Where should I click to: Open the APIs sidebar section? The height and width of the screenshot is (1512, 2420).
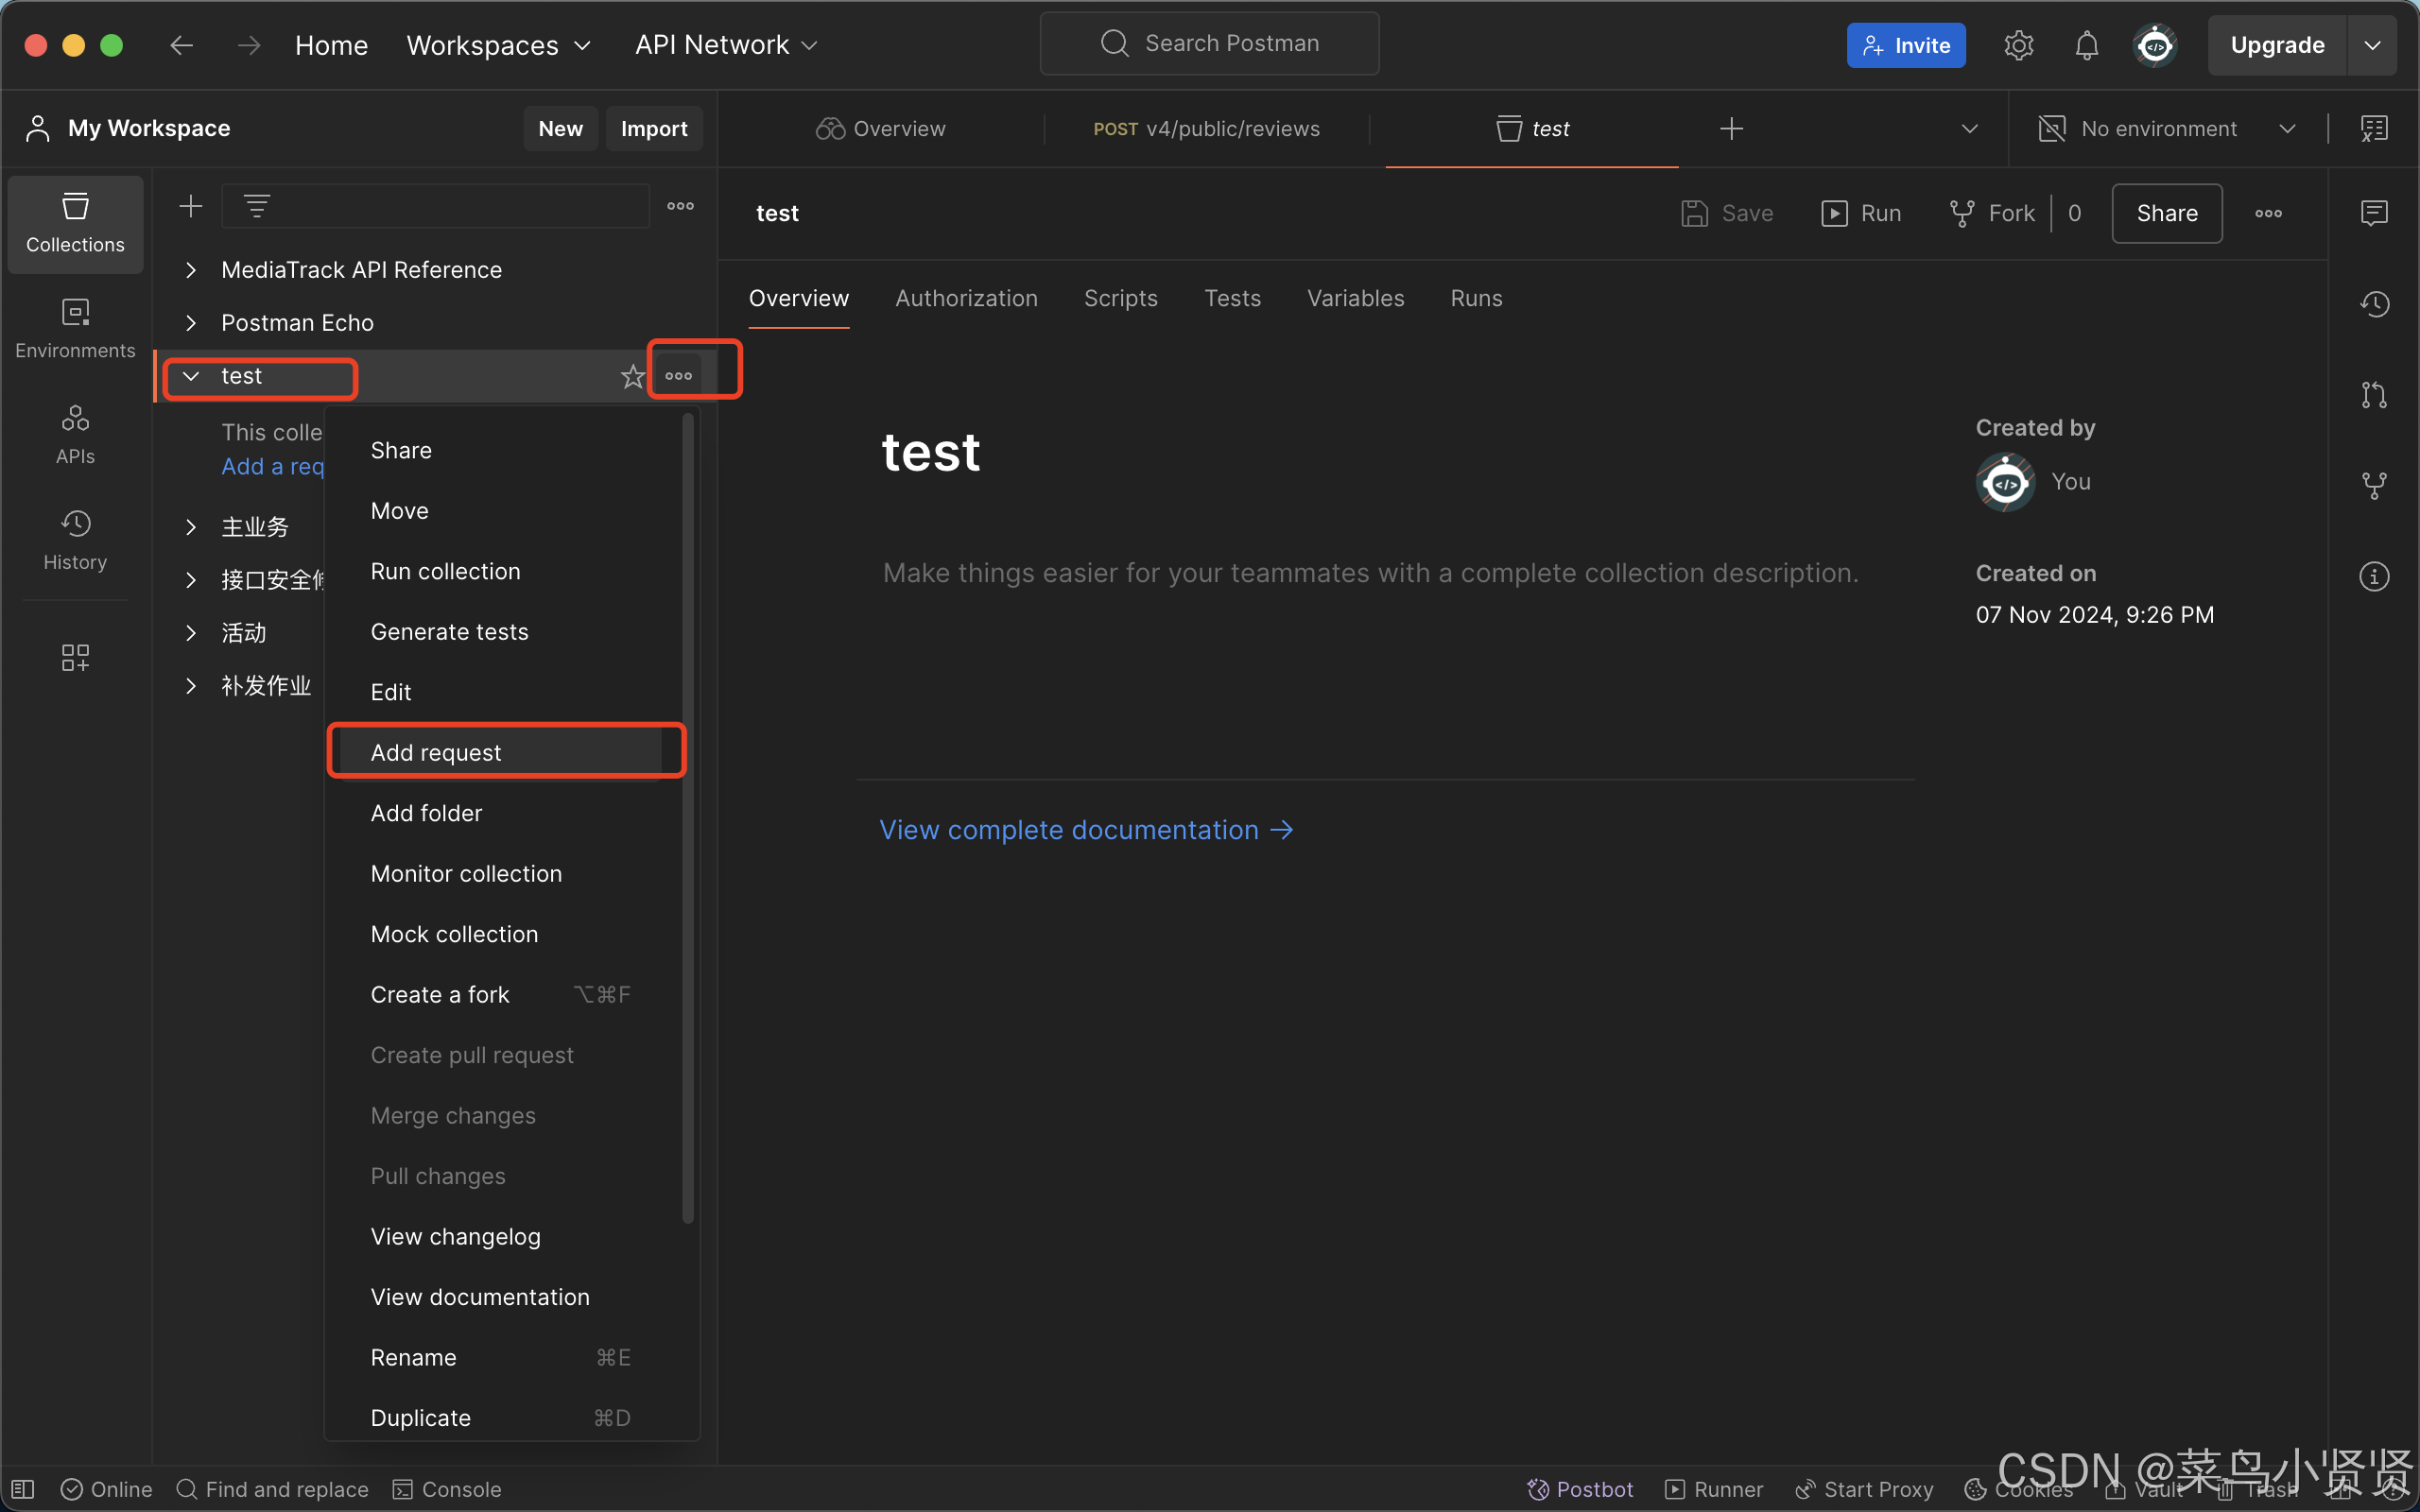75,433
